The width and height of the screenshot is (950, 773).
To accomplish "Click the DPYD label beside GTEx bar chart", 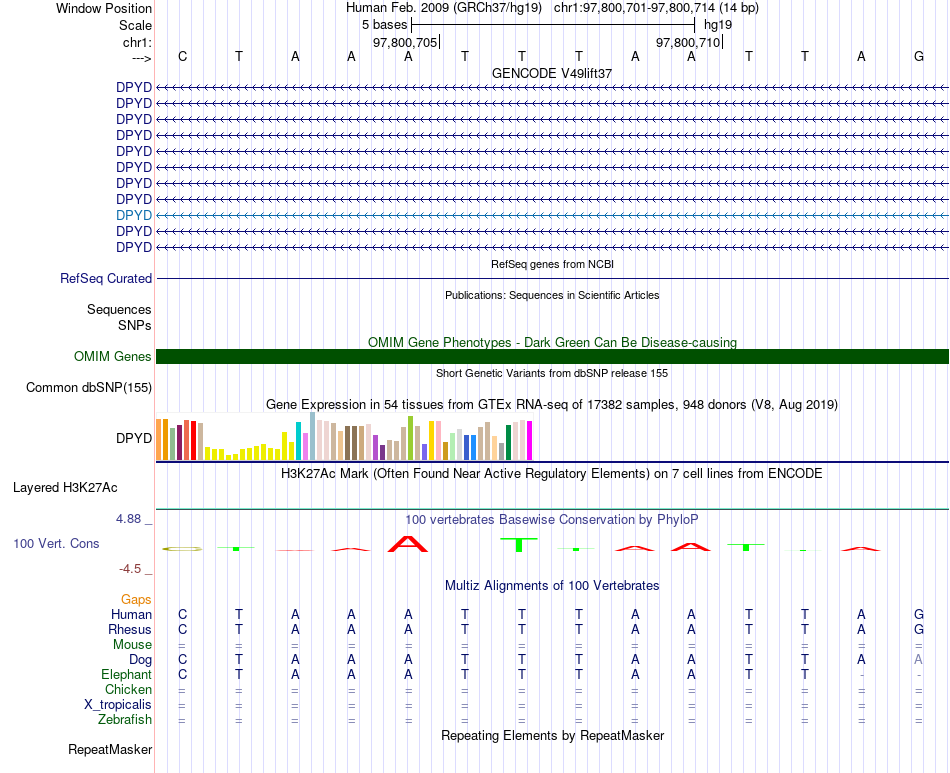I will pos(134,438).
